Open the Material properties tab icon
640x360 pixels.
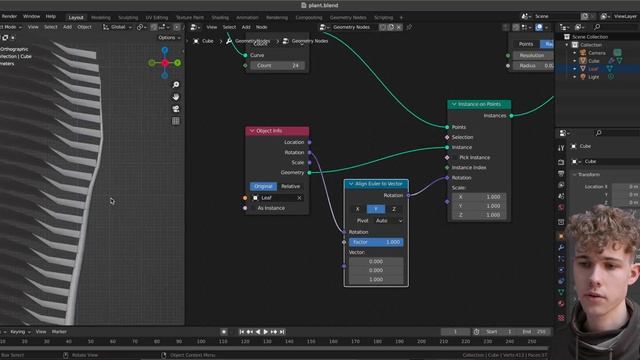coord(561,303)
